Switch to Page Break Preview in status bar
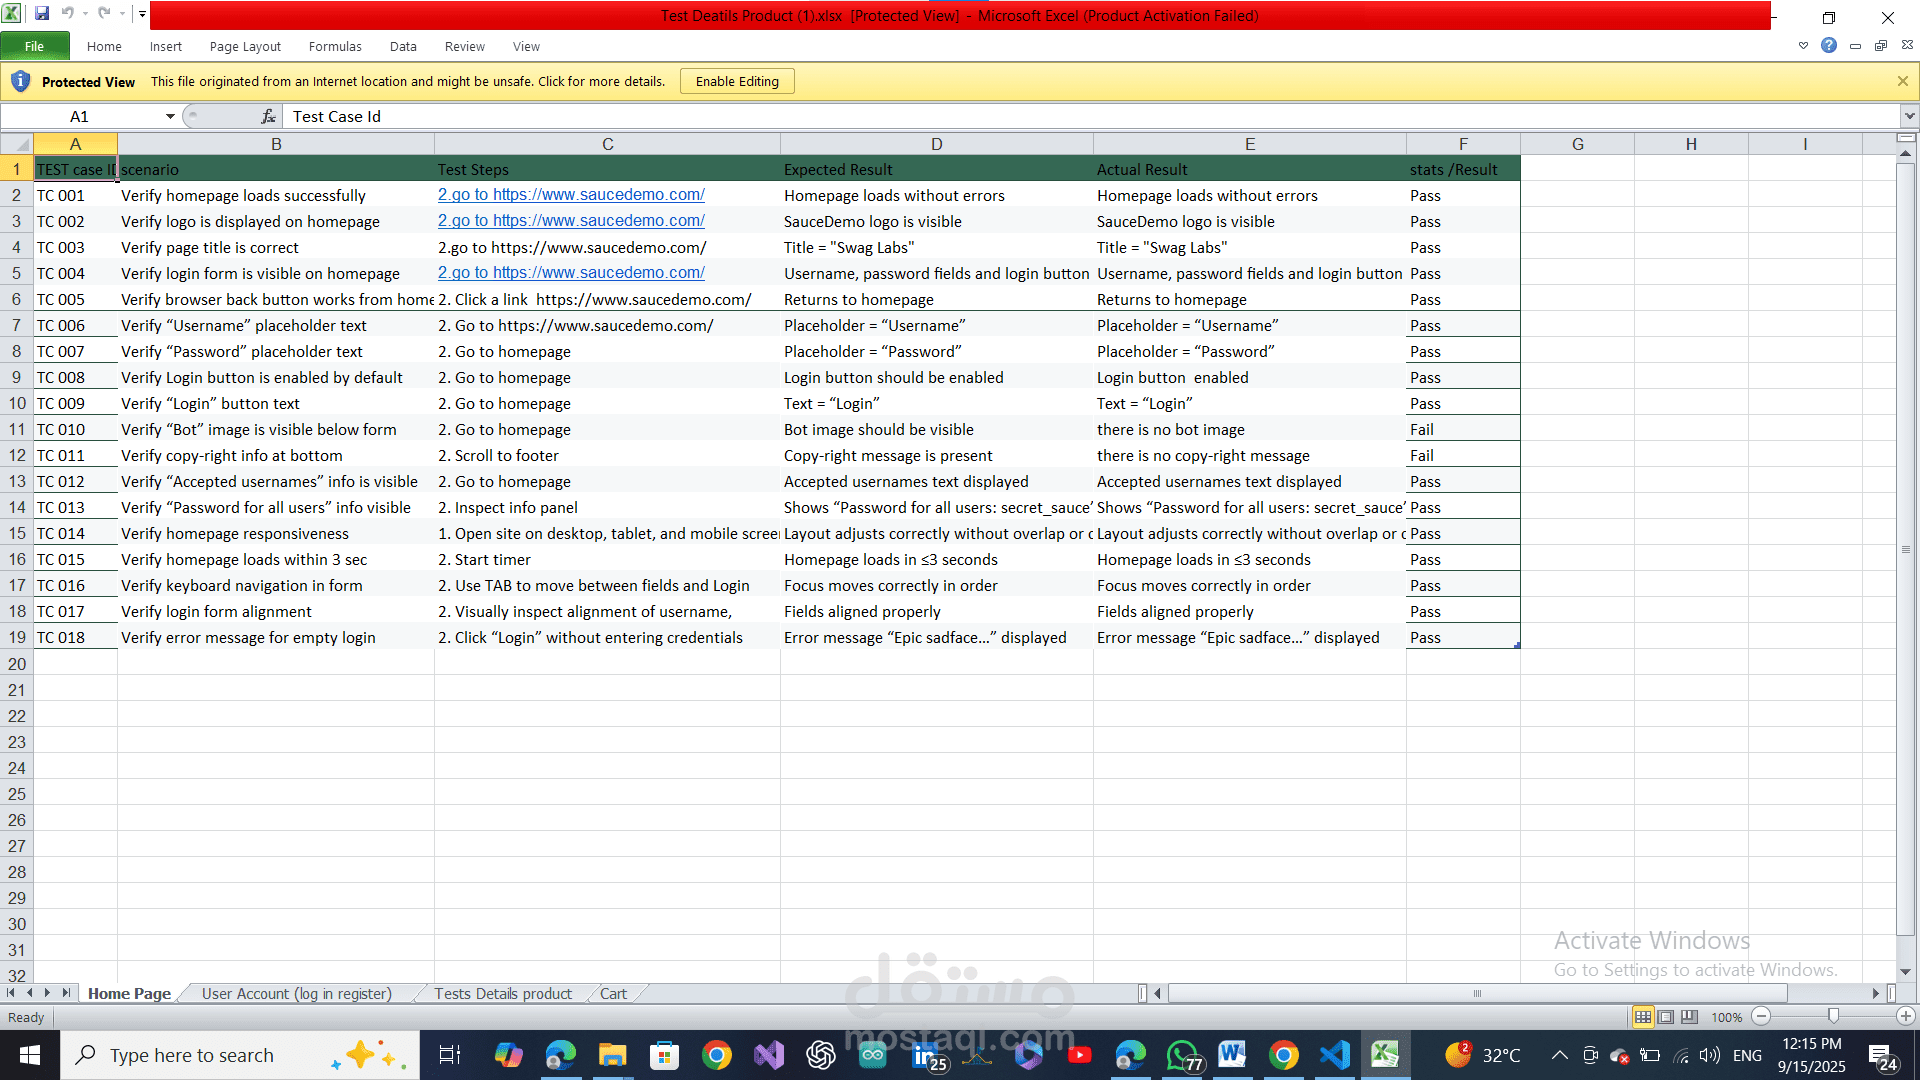The height and width of the screenshot is (1080, 1920). pyautogui.click(x=1689, y=1017)
